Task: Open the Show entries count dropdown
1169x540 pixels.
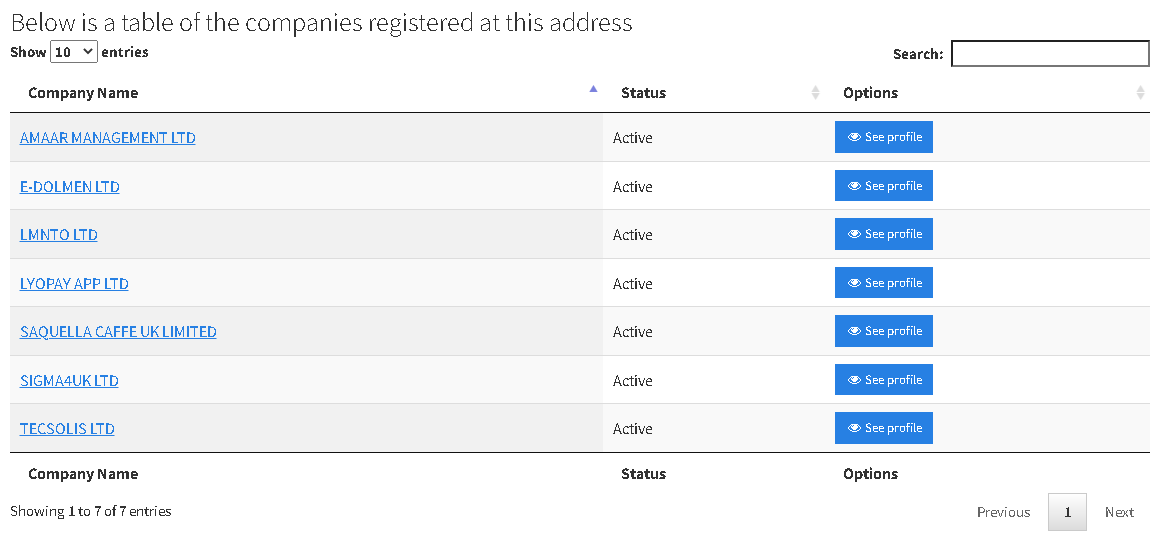Action: tap(74, 52)
